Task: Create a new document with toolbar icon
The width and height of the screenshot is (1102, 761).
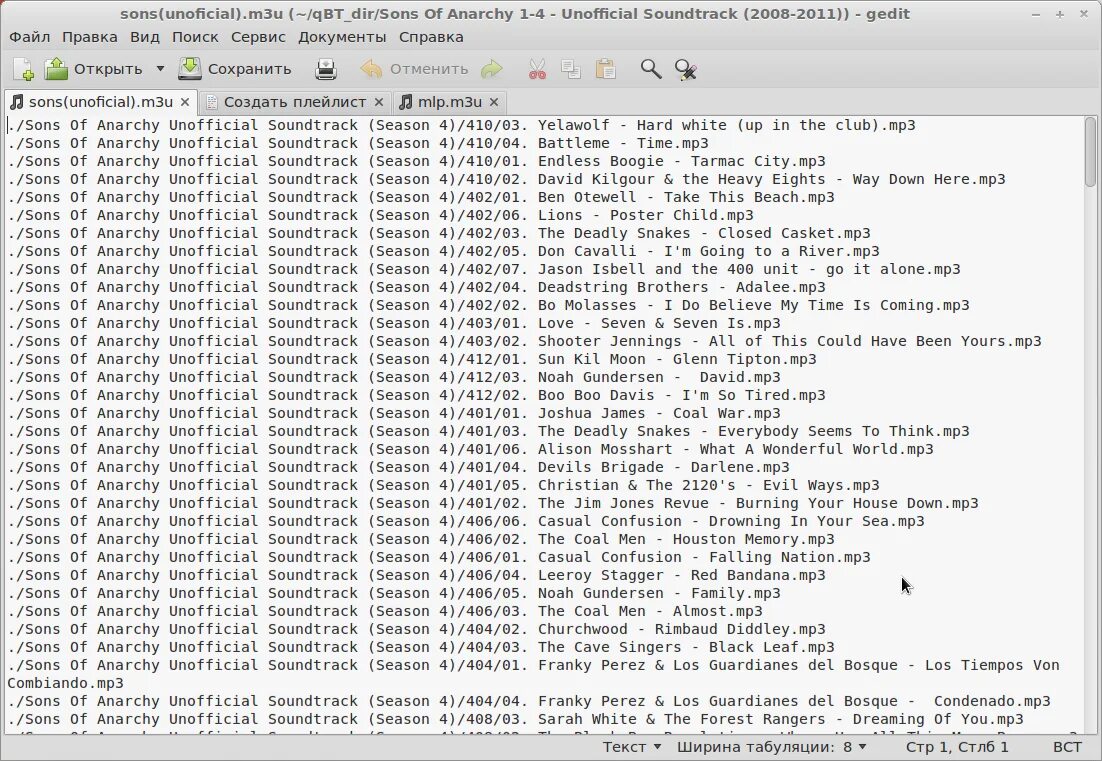Action: click(x=22, y=69)
